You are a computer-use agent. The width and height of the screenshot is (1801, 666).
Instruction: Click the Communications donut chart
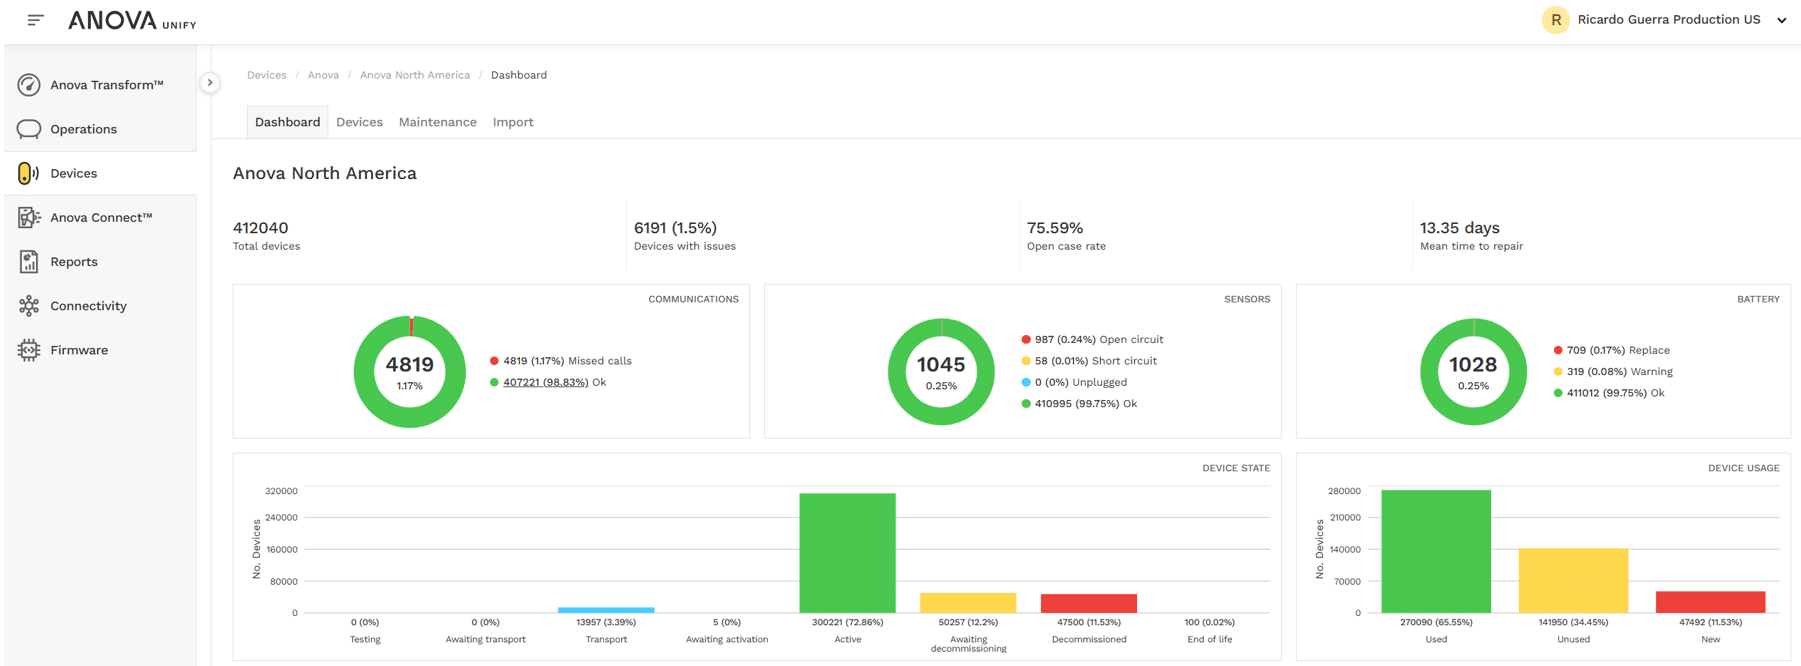410,372
